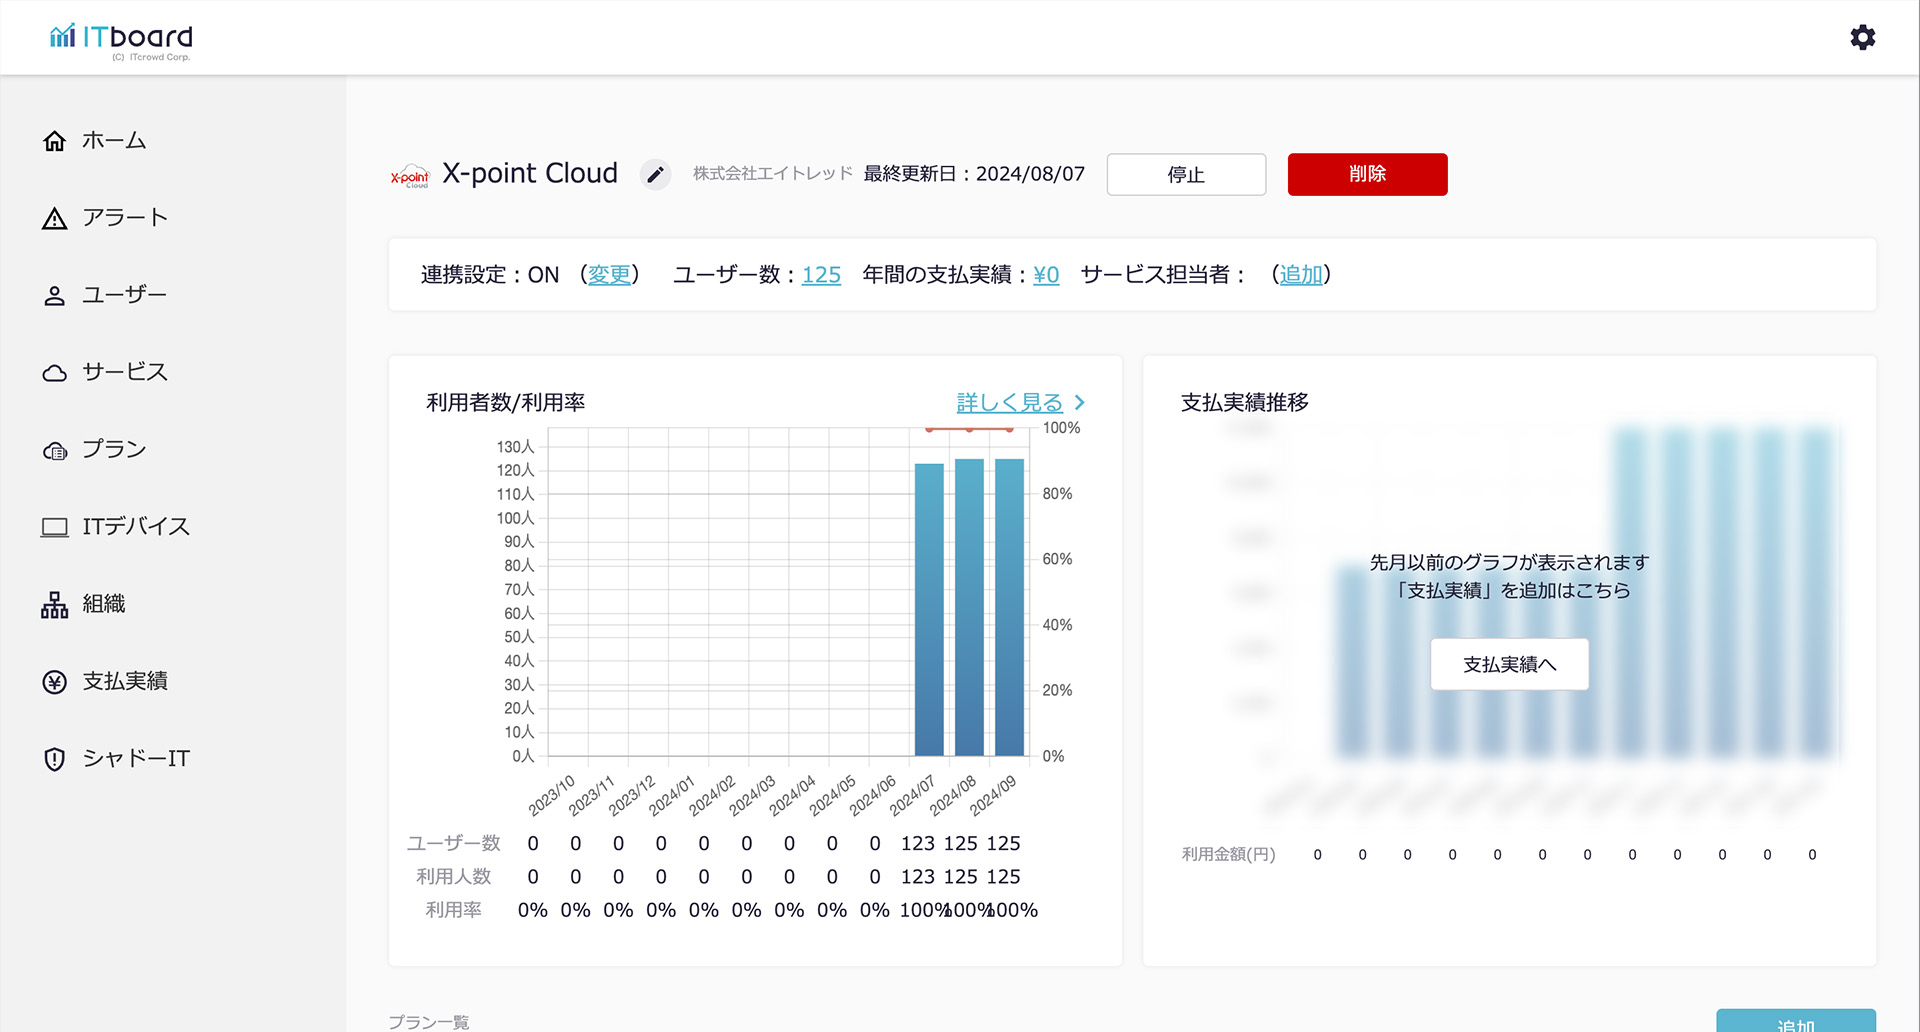Click the laptop ITデバイス icon
Image resolution: width=1920 pixels, height=1032 pixels.
click(55, 527)
